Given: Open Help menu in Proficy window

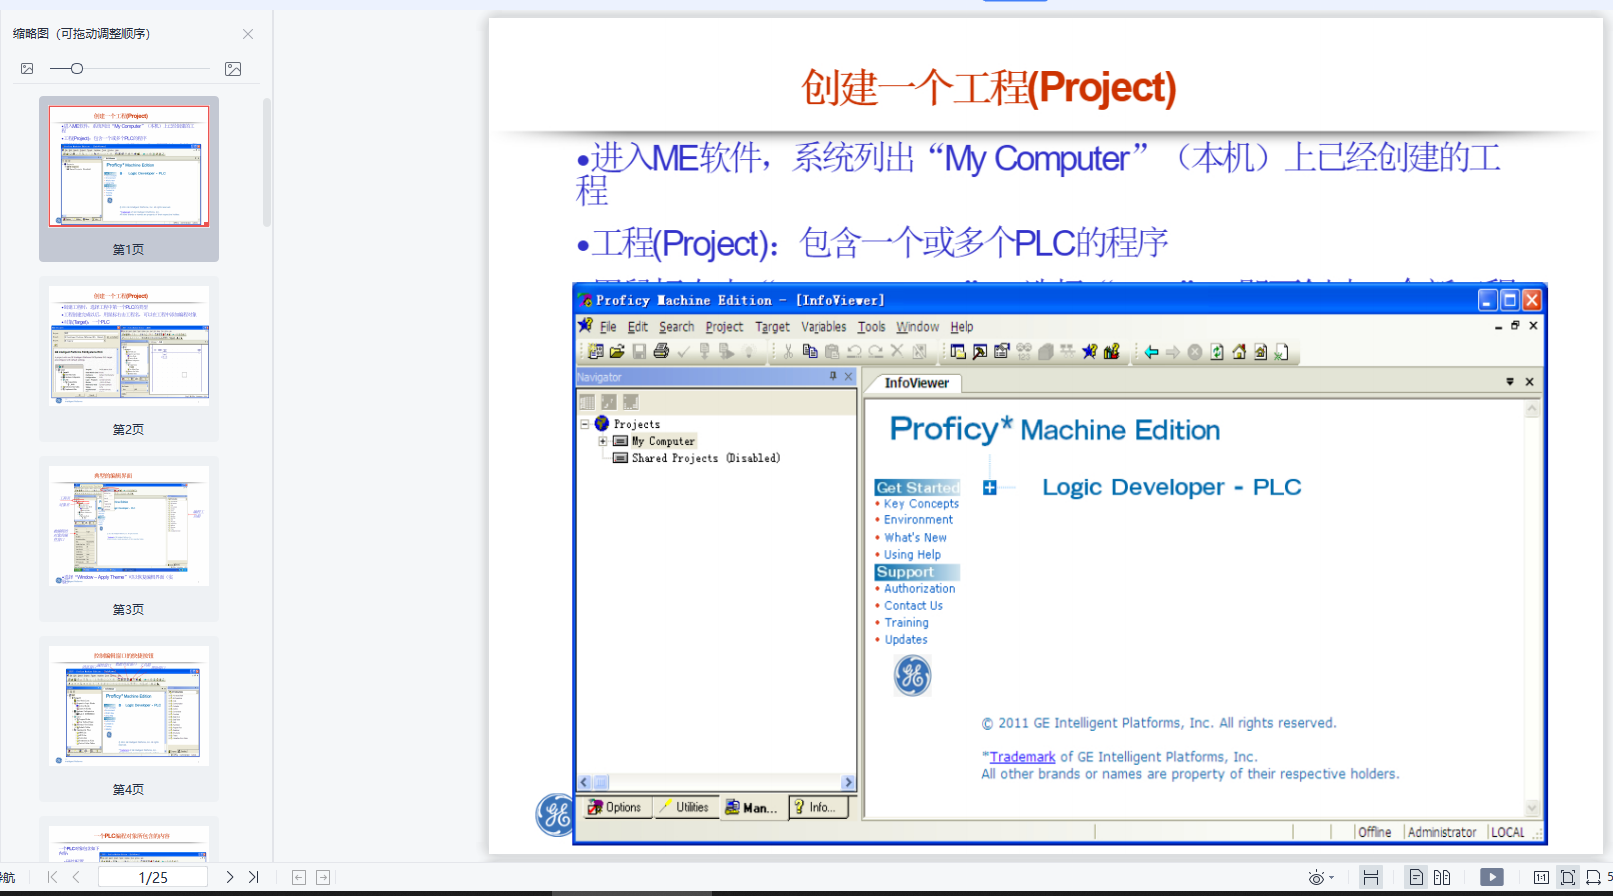Looking at the screenshot, I should coord(962,327).
